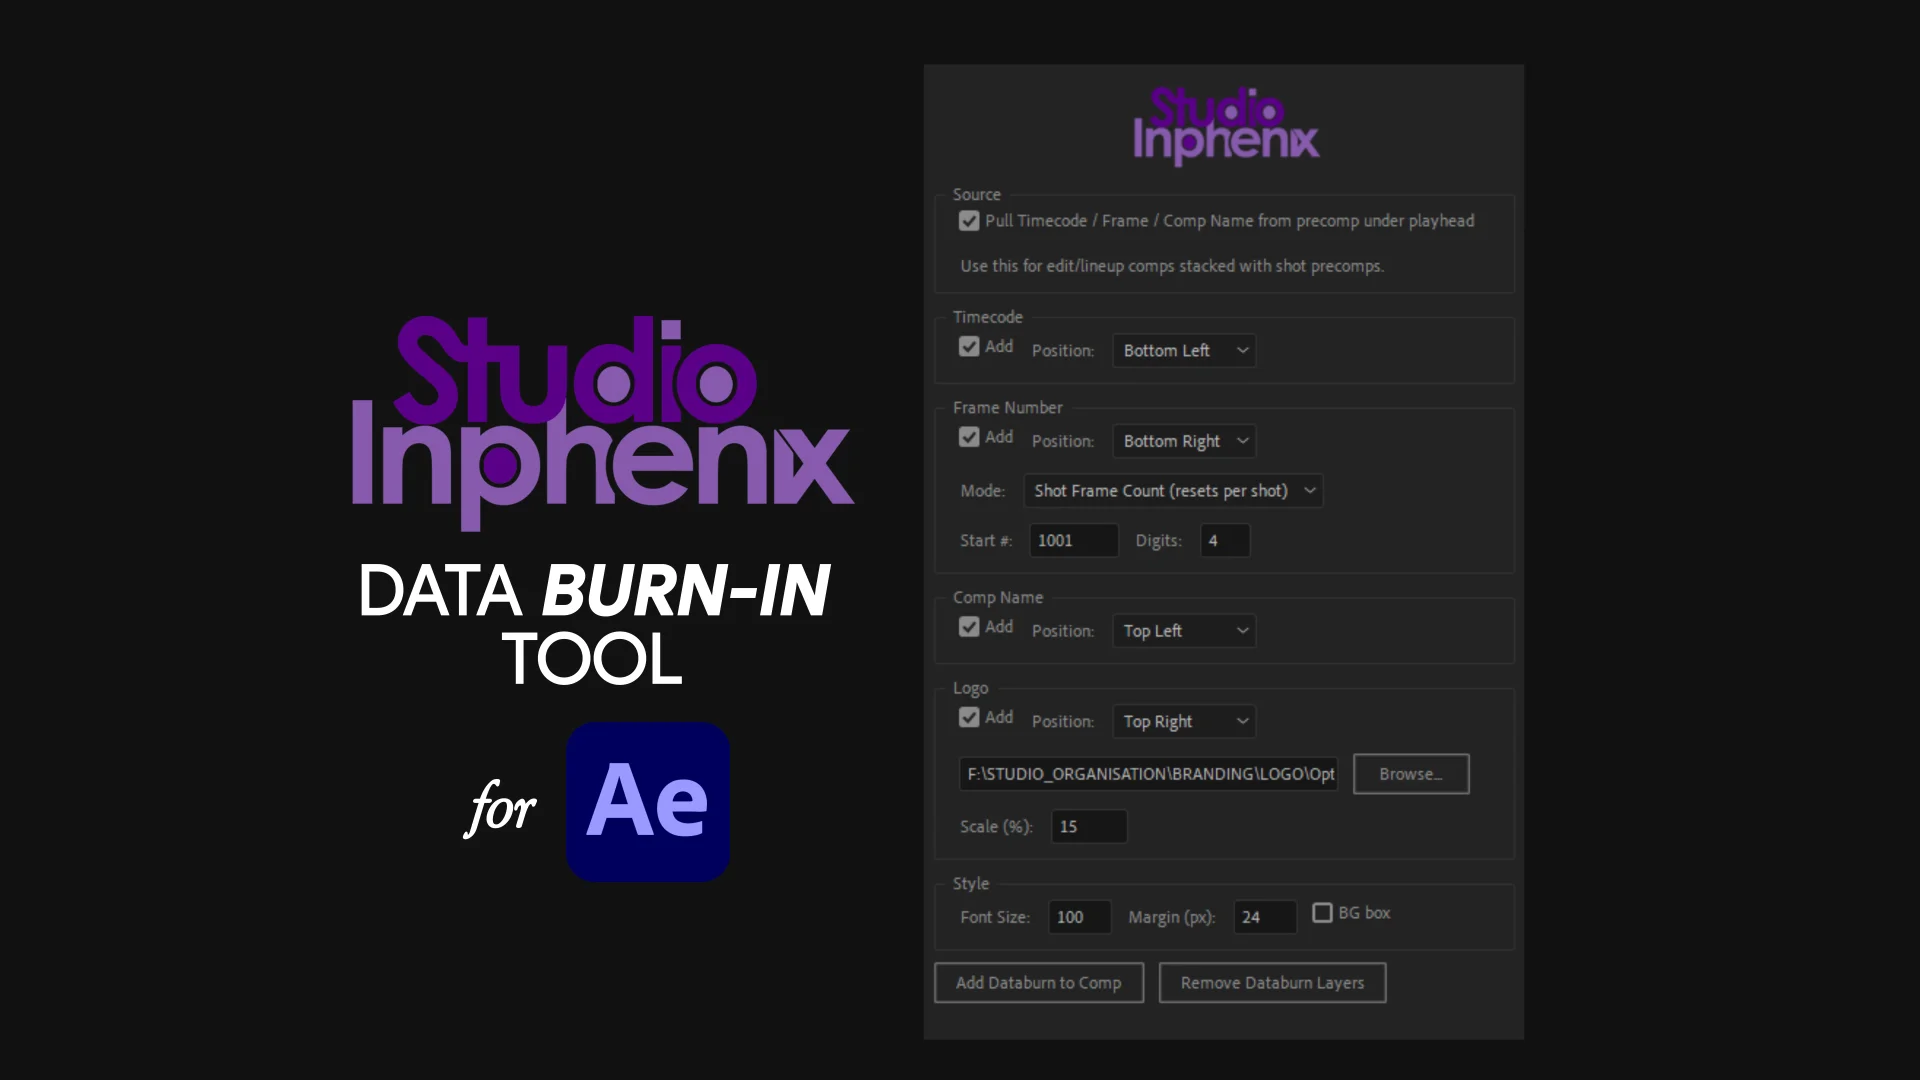Click the 'TOOL' heading text
Image resolution: width=1920 pixels, height=1080 pixels.
click(x=592, y=659)
